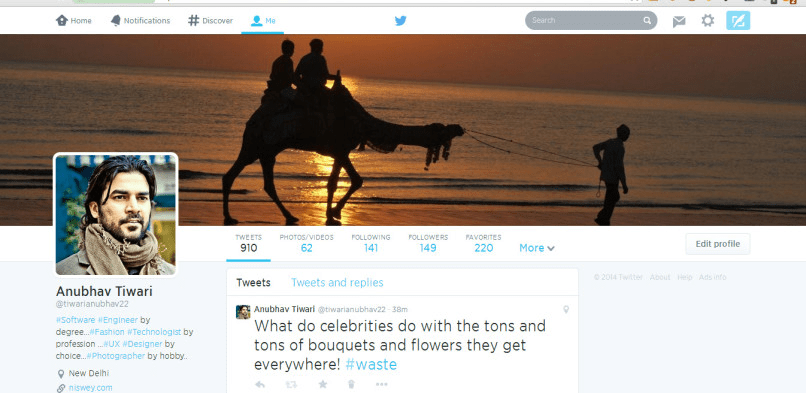Image resolution: width=806 pixels, height=393 pixels.
Task: Click the Edit profile button
Action: (718, 244)
